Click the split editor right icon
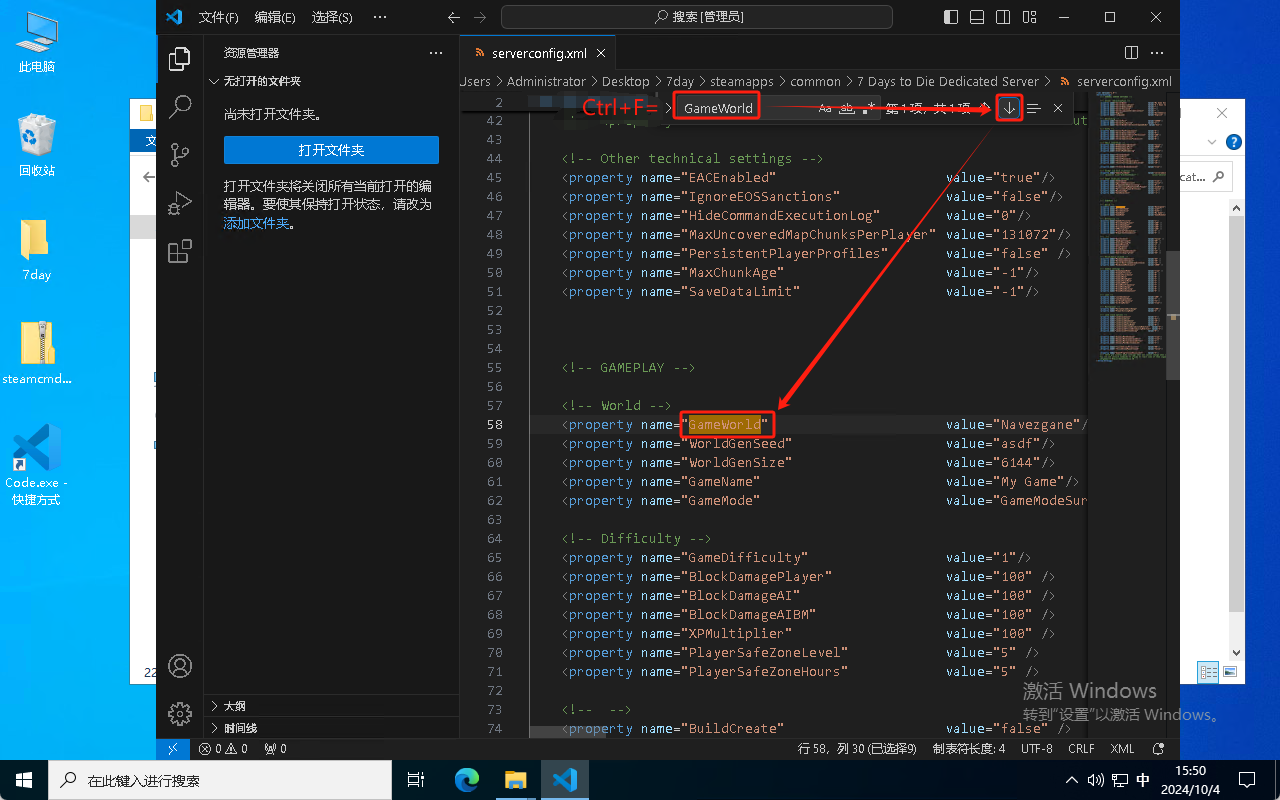The height and width of the screenshot is (800, 1280). 1131,53
